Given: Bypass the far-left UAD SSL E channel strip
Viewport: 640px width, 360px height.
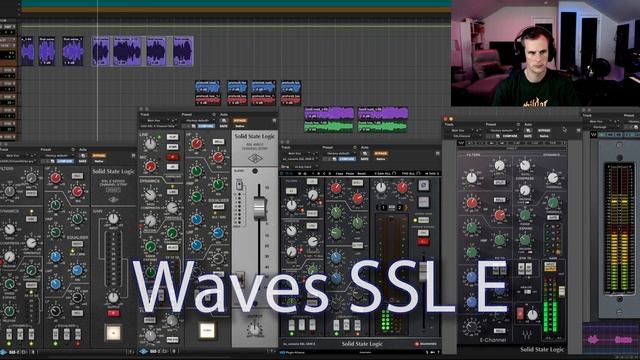Looking at the screenshot, I should click(x=98, y=156).
